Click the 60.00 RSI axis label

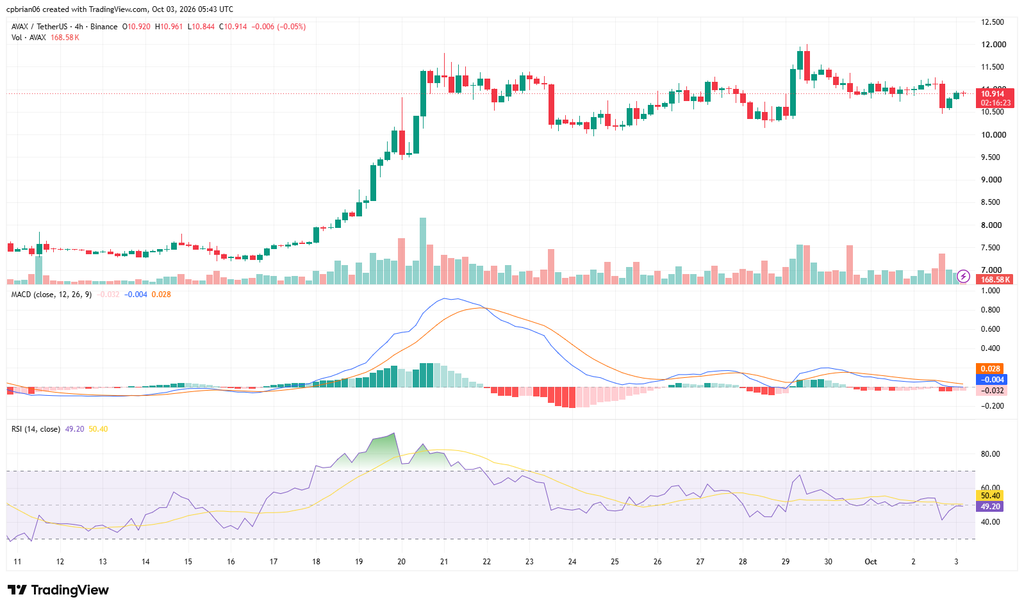991,488
